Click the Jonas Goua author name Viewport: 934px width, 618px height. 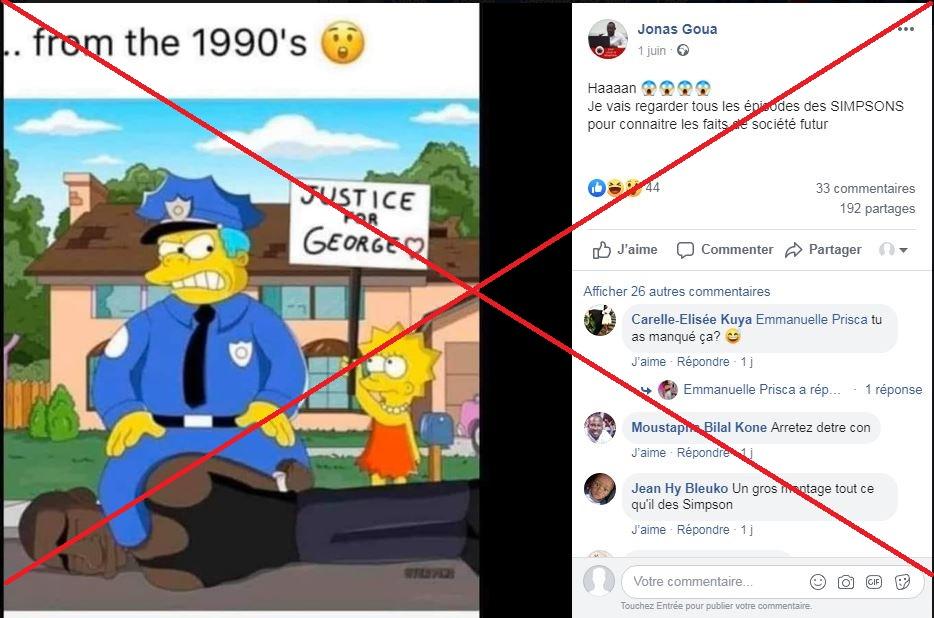[677, 29]
